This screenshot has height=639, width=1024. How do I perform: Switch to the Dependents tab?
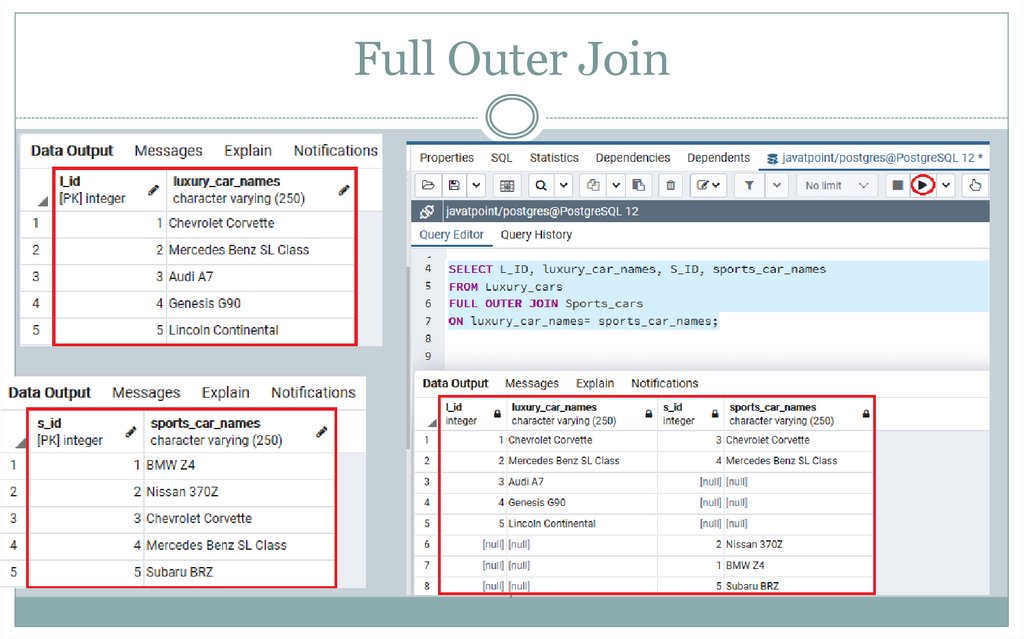tap(718, 158)
